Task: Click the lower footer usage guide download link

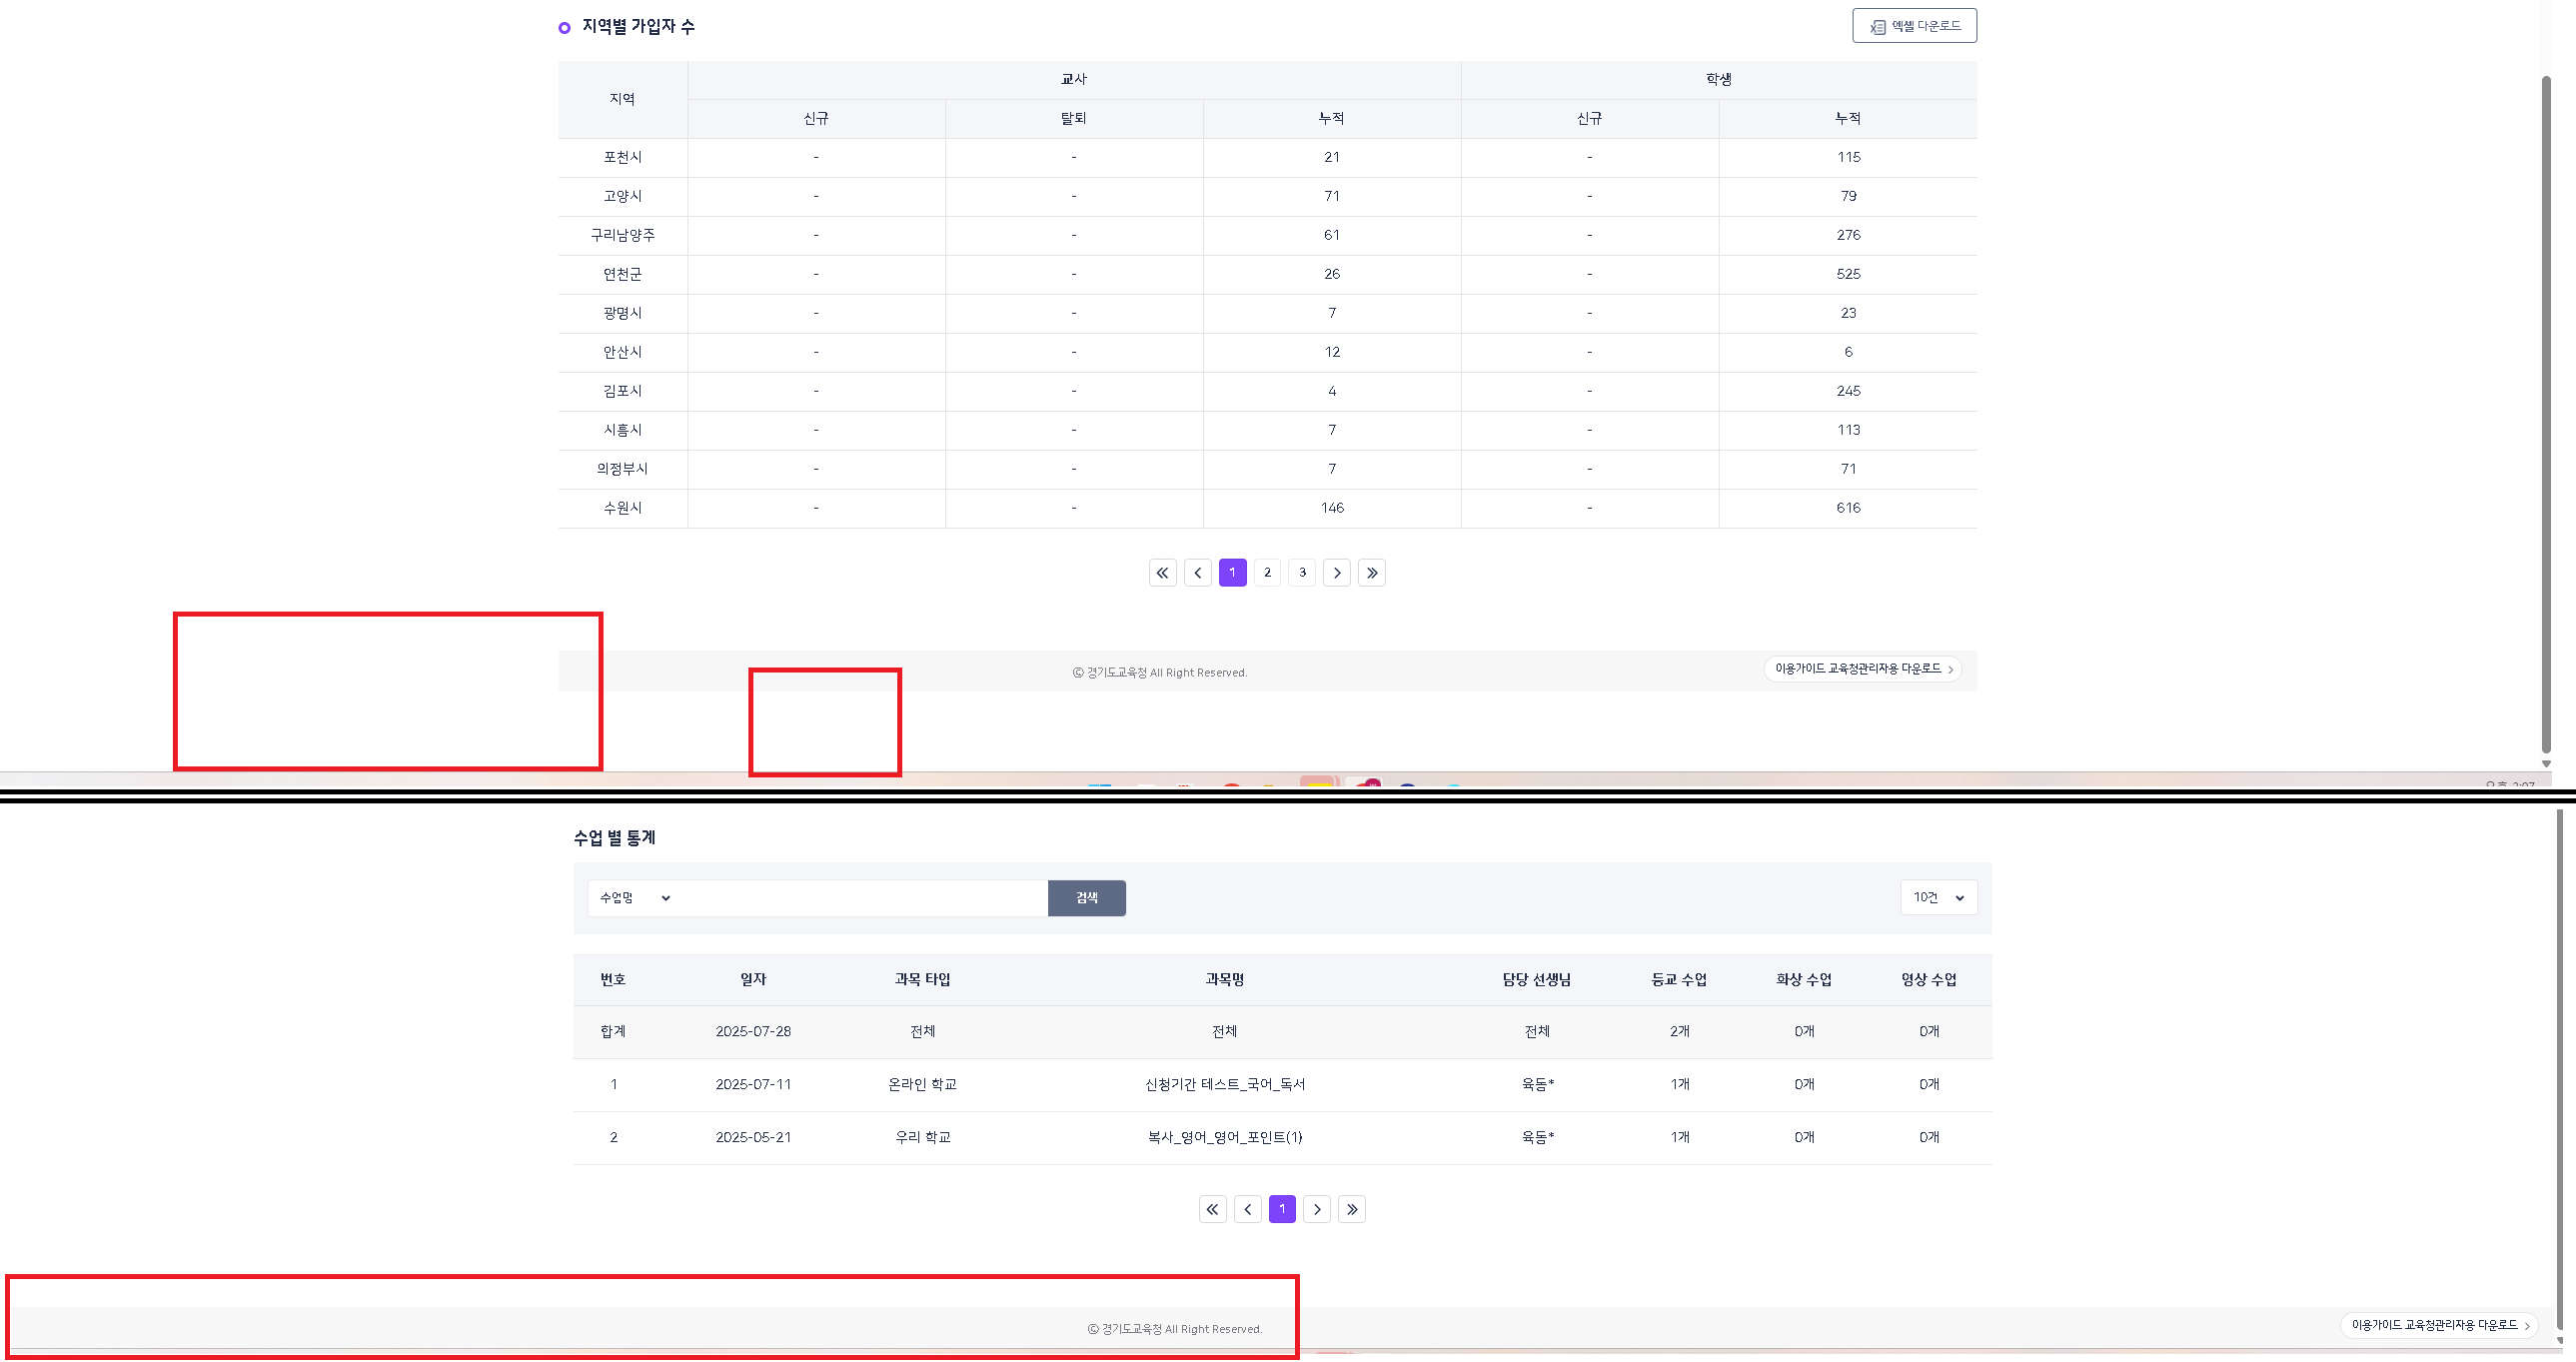Action: (x=2438, y=1325)
